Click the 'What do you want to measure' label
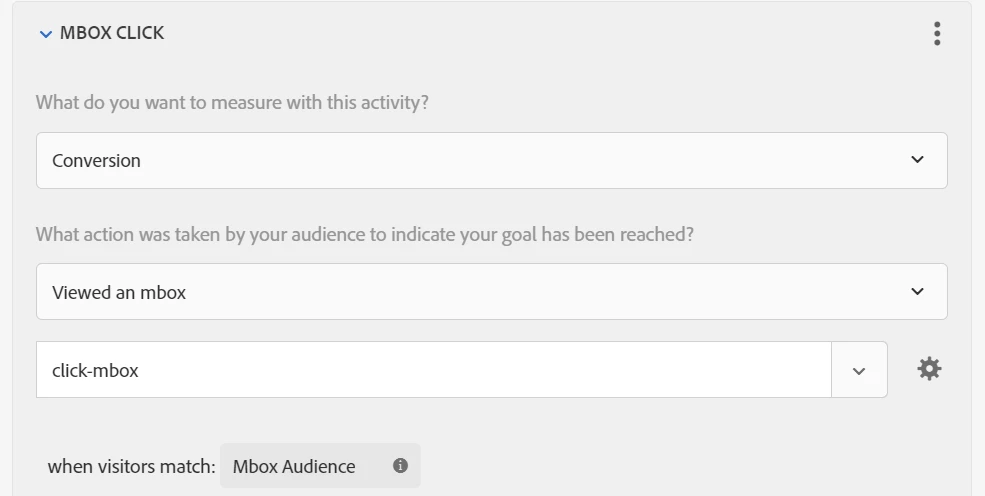985x496 pixels. (232, 102)
